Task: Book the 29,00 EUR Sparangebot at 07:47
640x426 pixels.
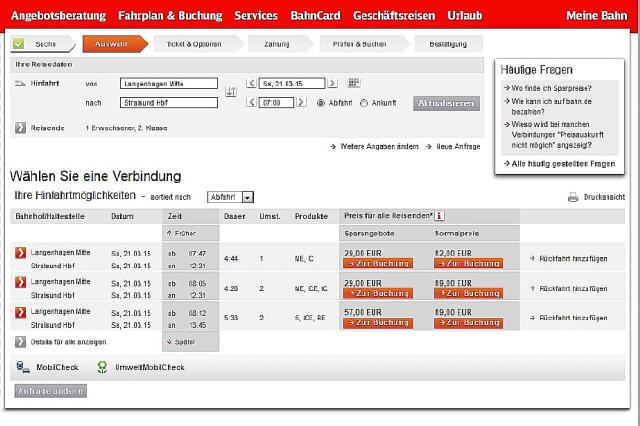Action: coord(378,263)
